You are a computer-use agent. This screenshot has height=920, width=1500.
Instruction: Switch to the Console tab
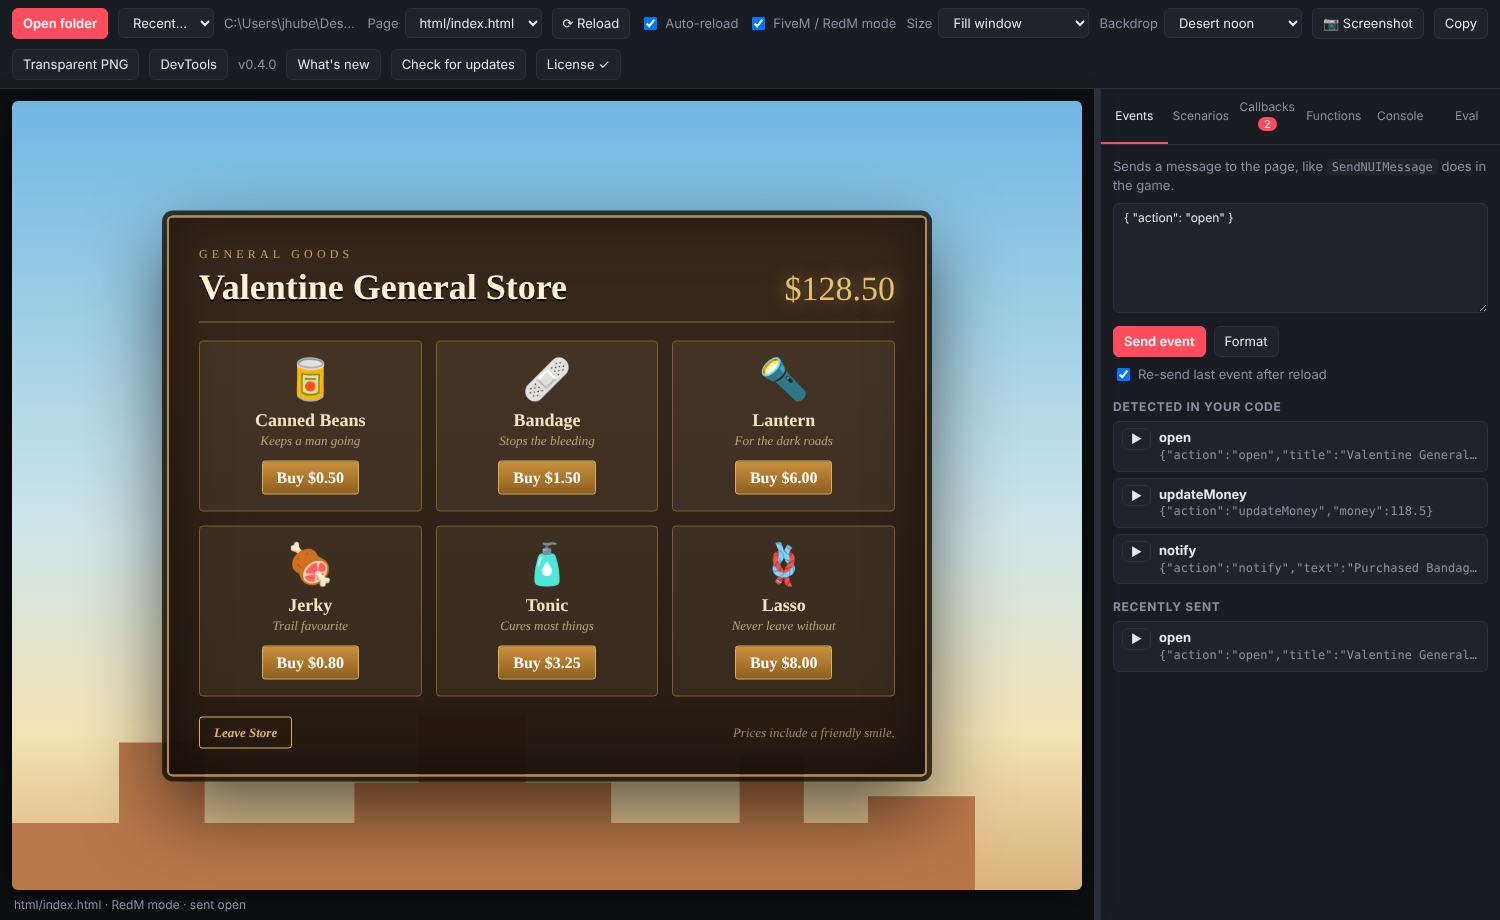[1400, 116]
